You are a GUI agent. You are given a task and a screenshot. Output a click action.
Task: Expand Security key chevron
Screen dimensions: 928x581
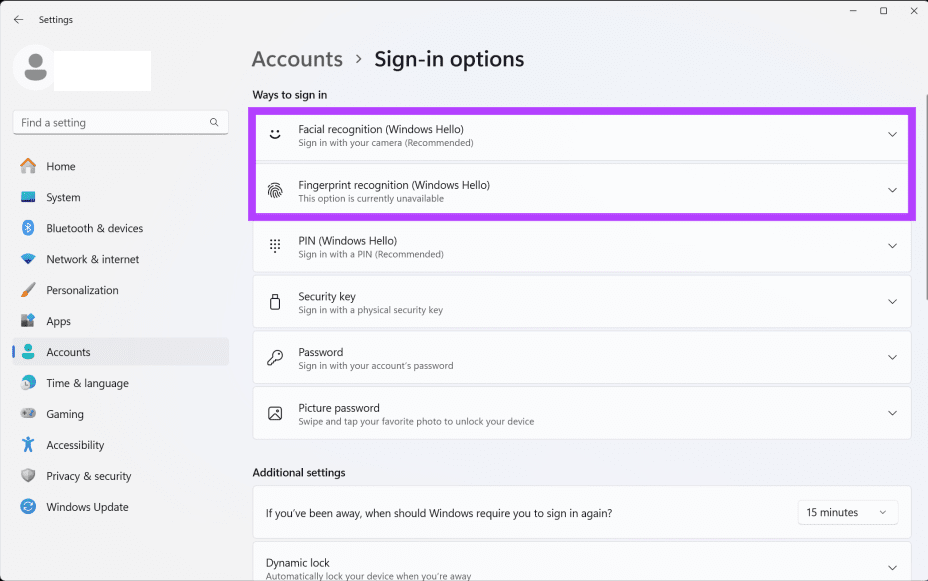[x=892, y=302]
